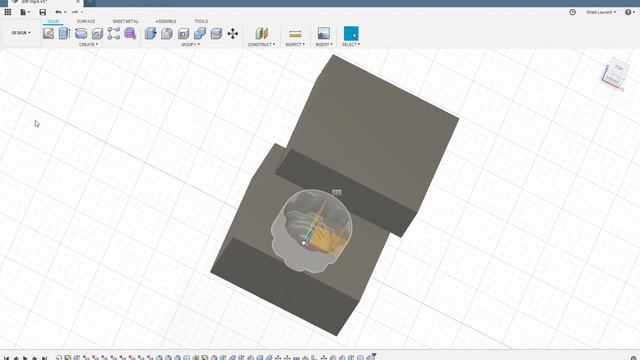Select the Revolve tool

click(81, 33)
